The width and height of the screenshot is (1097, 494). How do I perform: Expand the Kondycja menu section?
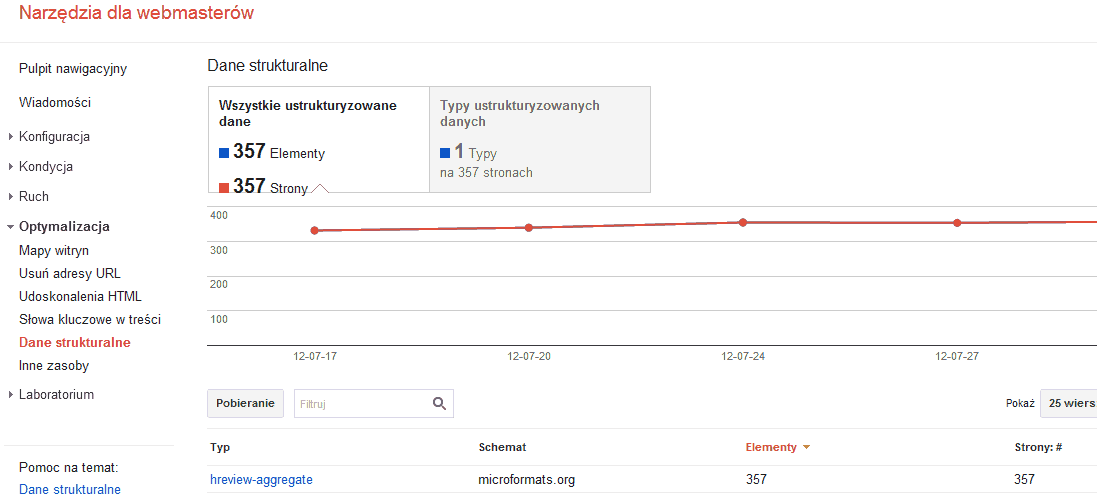(x=10, y=167)
